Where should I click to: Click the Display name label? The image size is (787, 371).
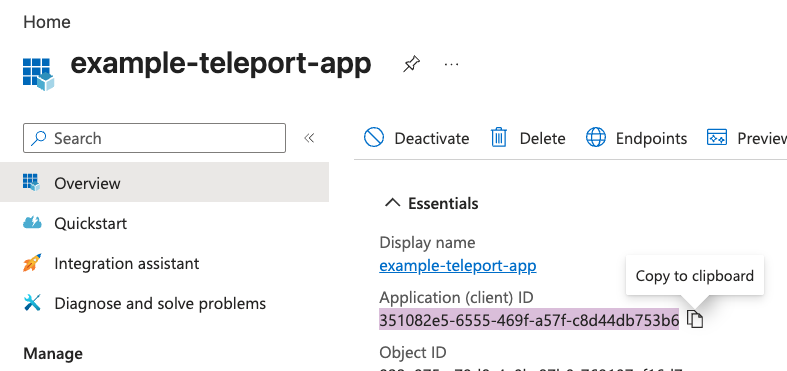[x=427, y=242]
